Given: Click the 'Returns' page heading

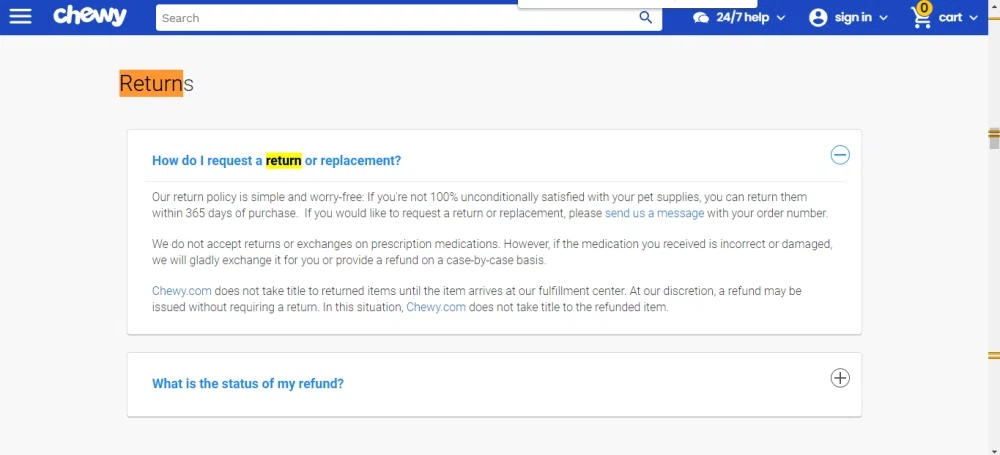Looking at the screenshot, I should 156,84.
